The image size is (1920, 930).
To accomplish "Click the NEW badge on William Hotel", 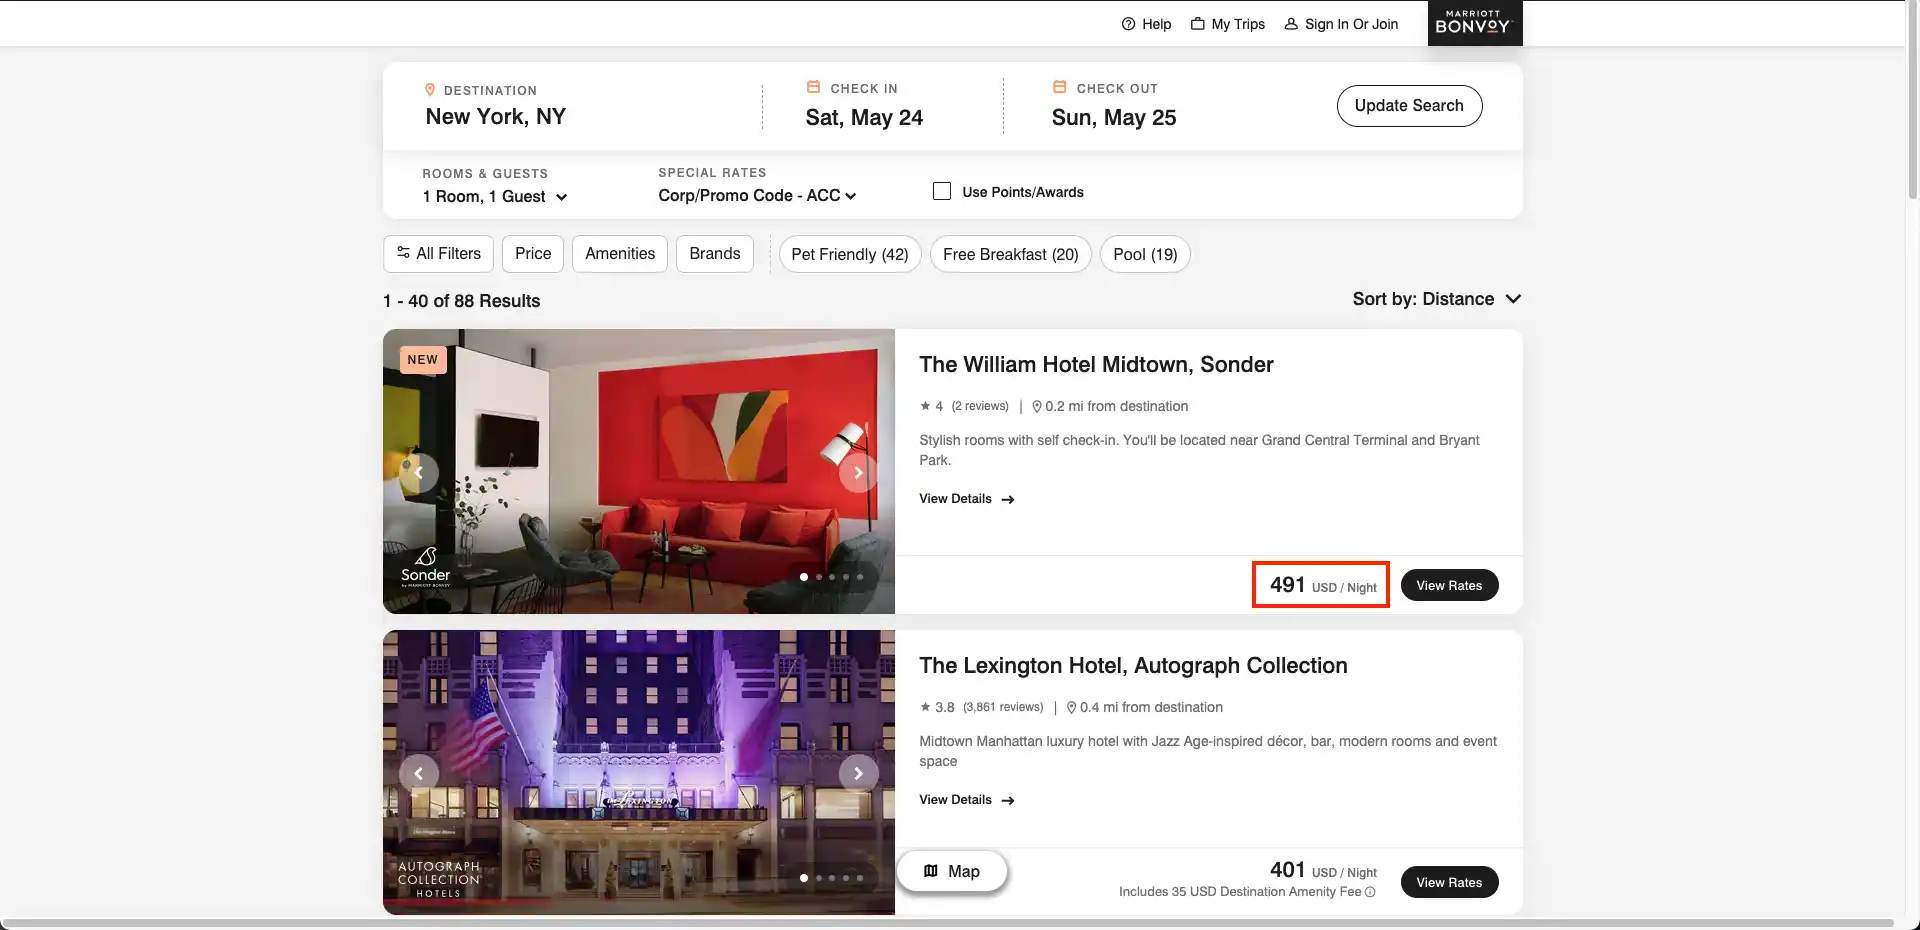I will click(x=423, y=360).
